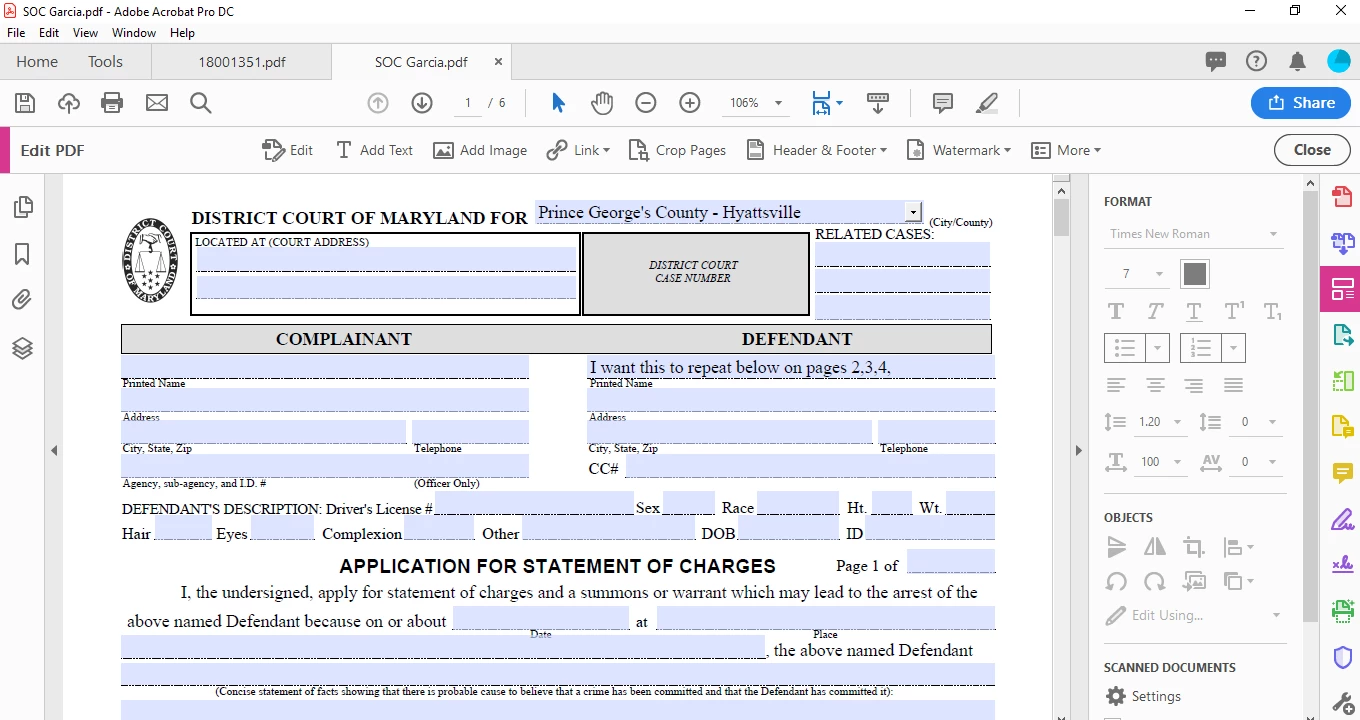Activate the selection arrow tool
This screenshot has width=1360, height=720.
(x=558, y=103)
